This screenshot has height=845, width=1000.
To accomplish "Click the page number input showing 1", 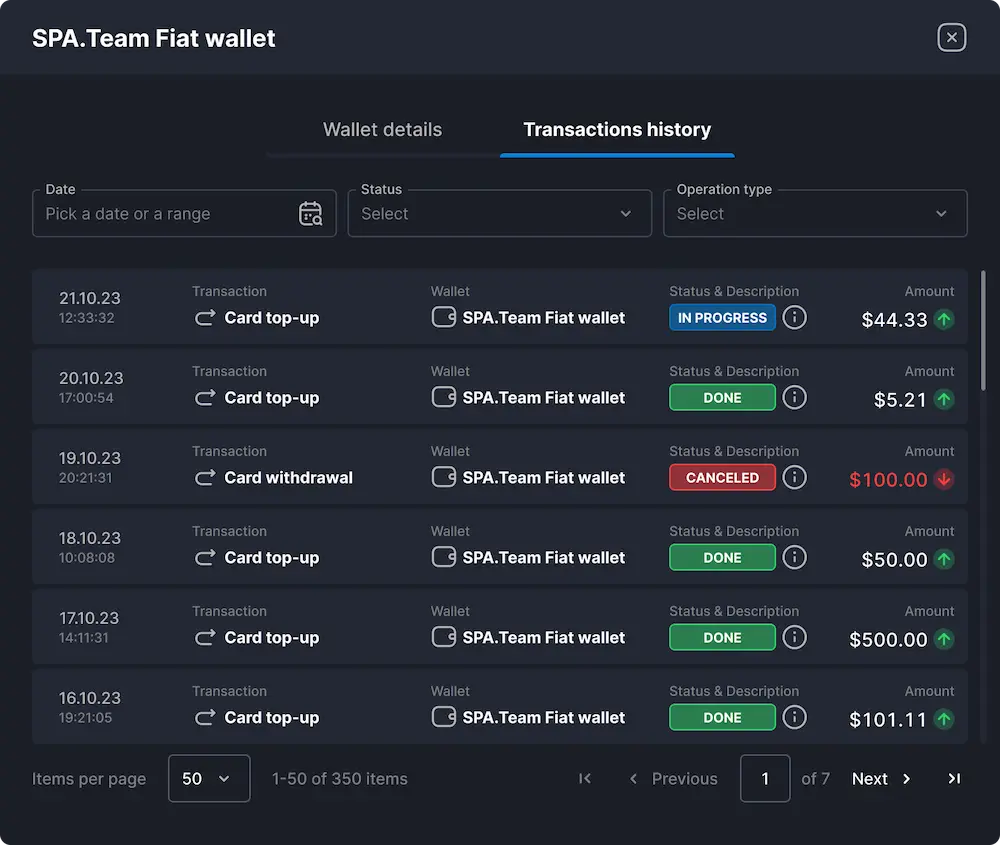I will tap(765, 778).
